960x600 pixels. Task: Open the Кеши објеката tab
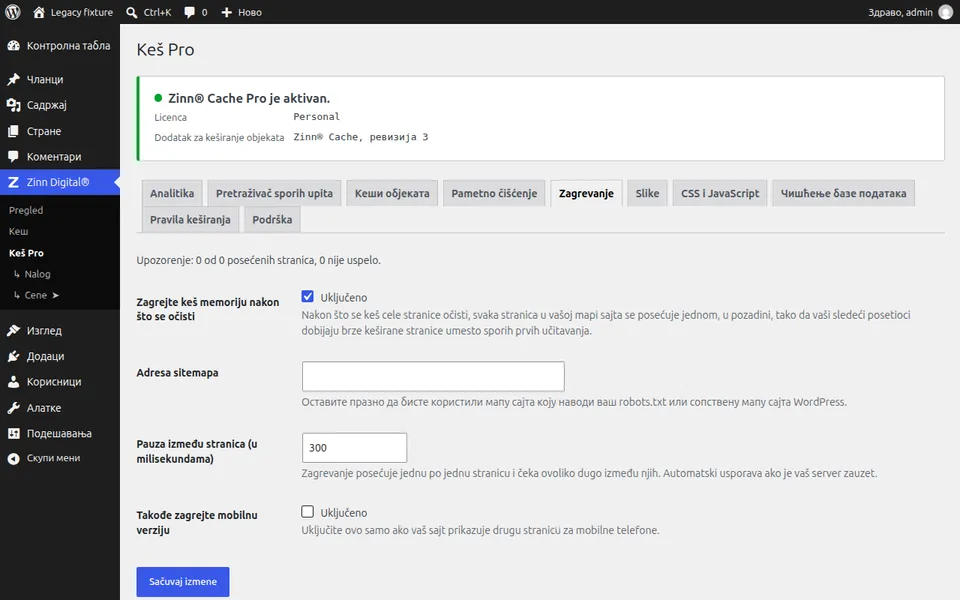392,193
